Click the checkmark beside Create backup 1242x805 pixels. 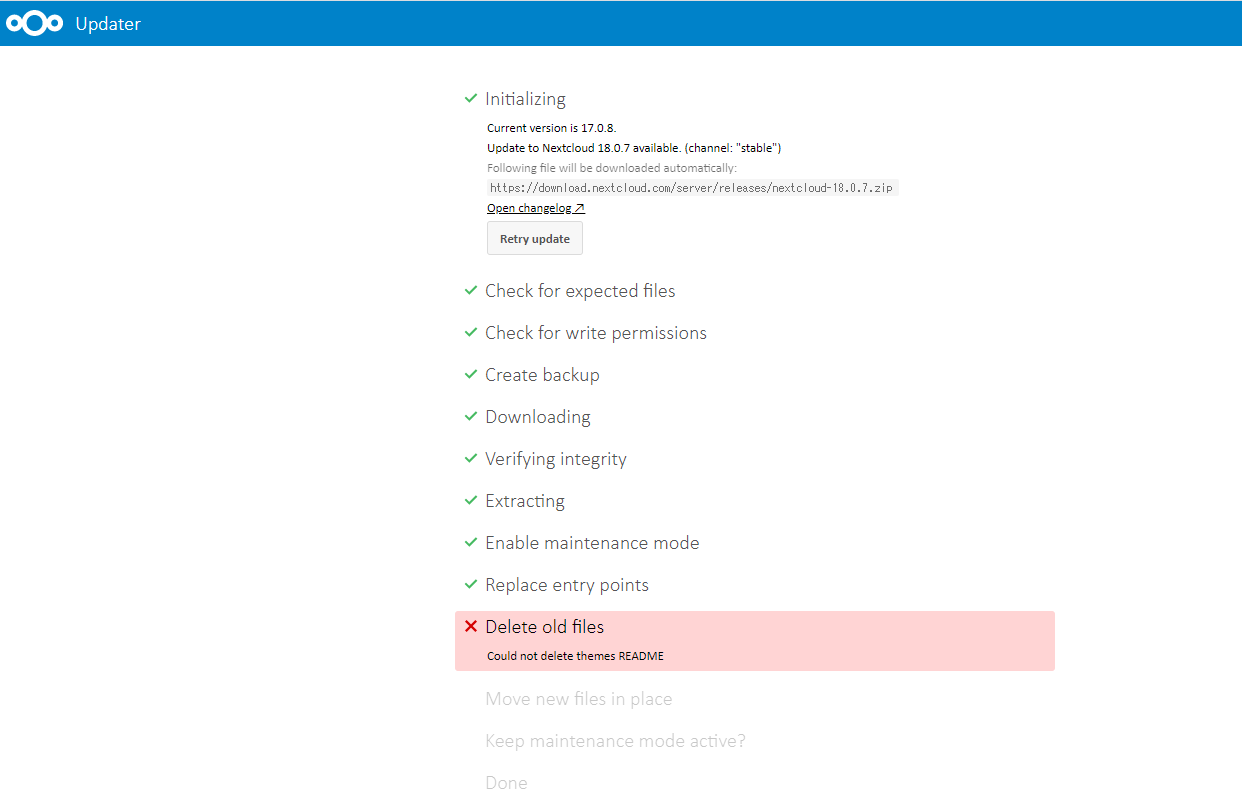(x=471, y=375)
